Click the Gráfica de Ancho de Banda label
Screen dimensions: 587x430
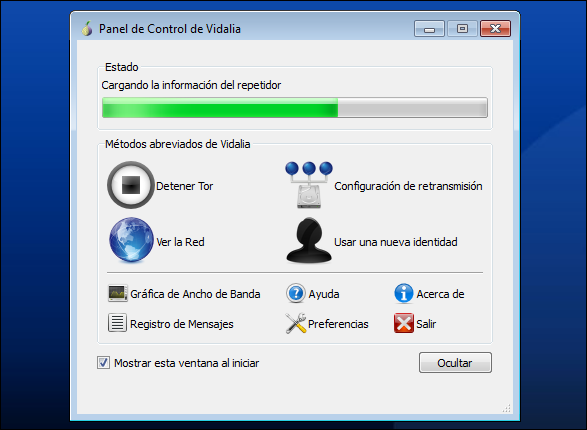pos(195,294)
